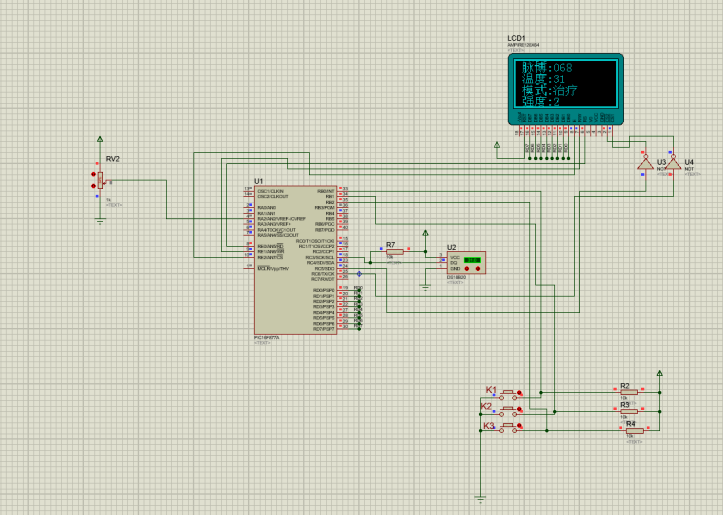This screenshot has height=515, width=723.
Task: Decrease DS18B20 temperature with left red button
Action: 467,268
